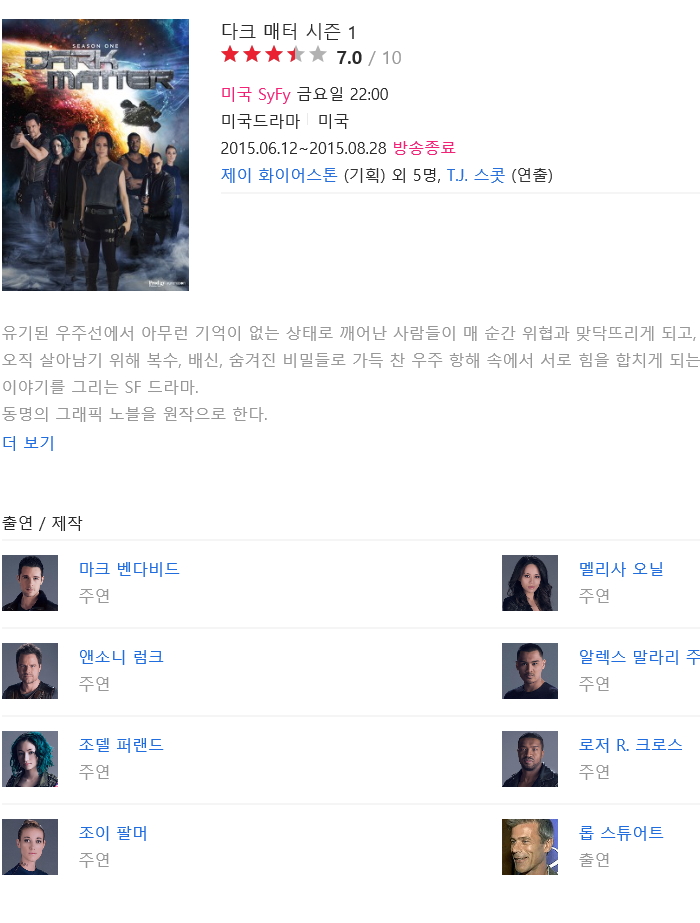Open the 미국 SyFy channel link

256,94
